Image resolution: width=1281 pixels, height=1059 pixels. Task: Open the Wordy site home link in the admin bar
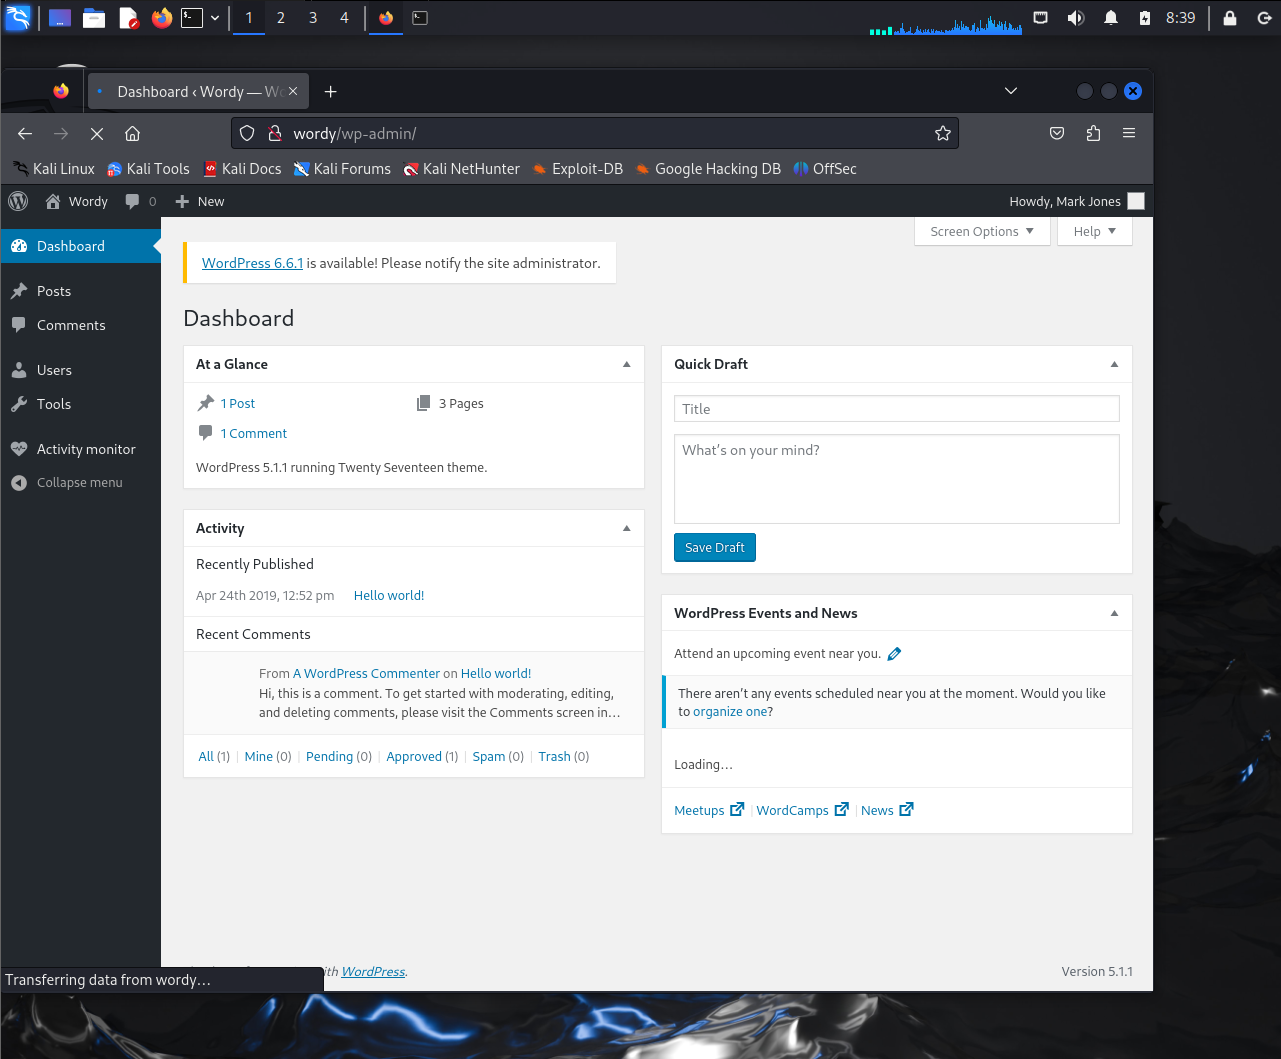[77, 201]
